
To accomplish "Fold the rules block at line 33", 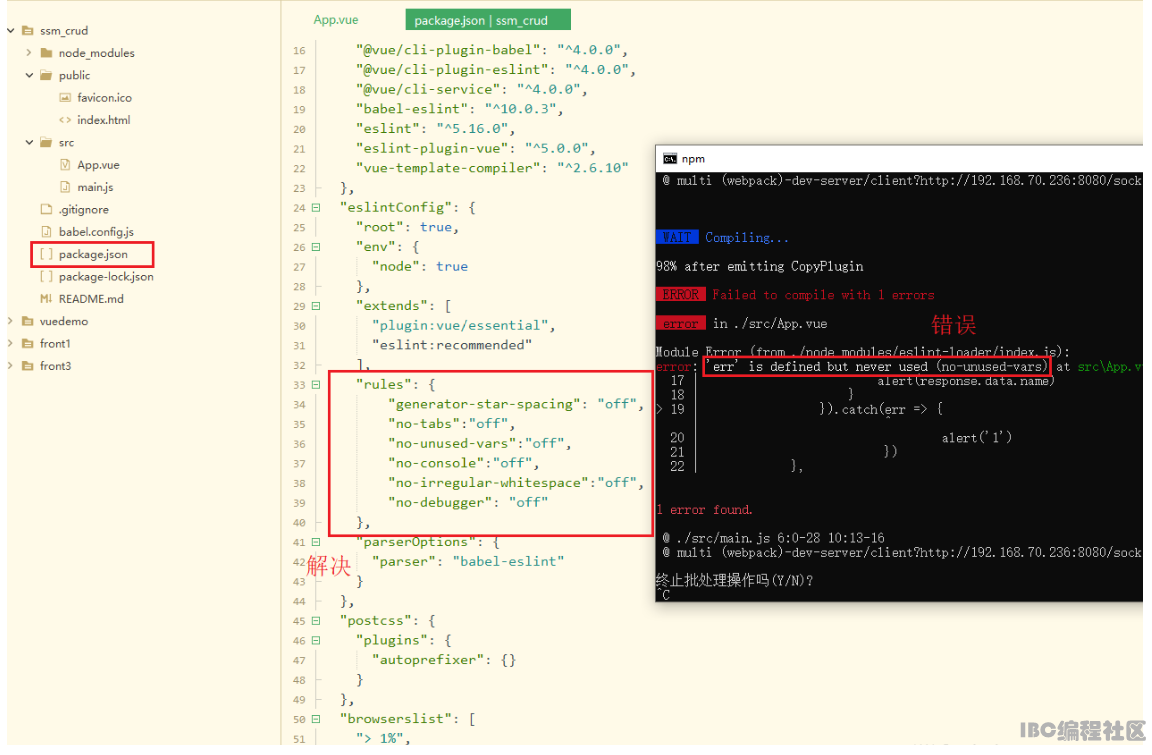I will (x=316, y=385).
